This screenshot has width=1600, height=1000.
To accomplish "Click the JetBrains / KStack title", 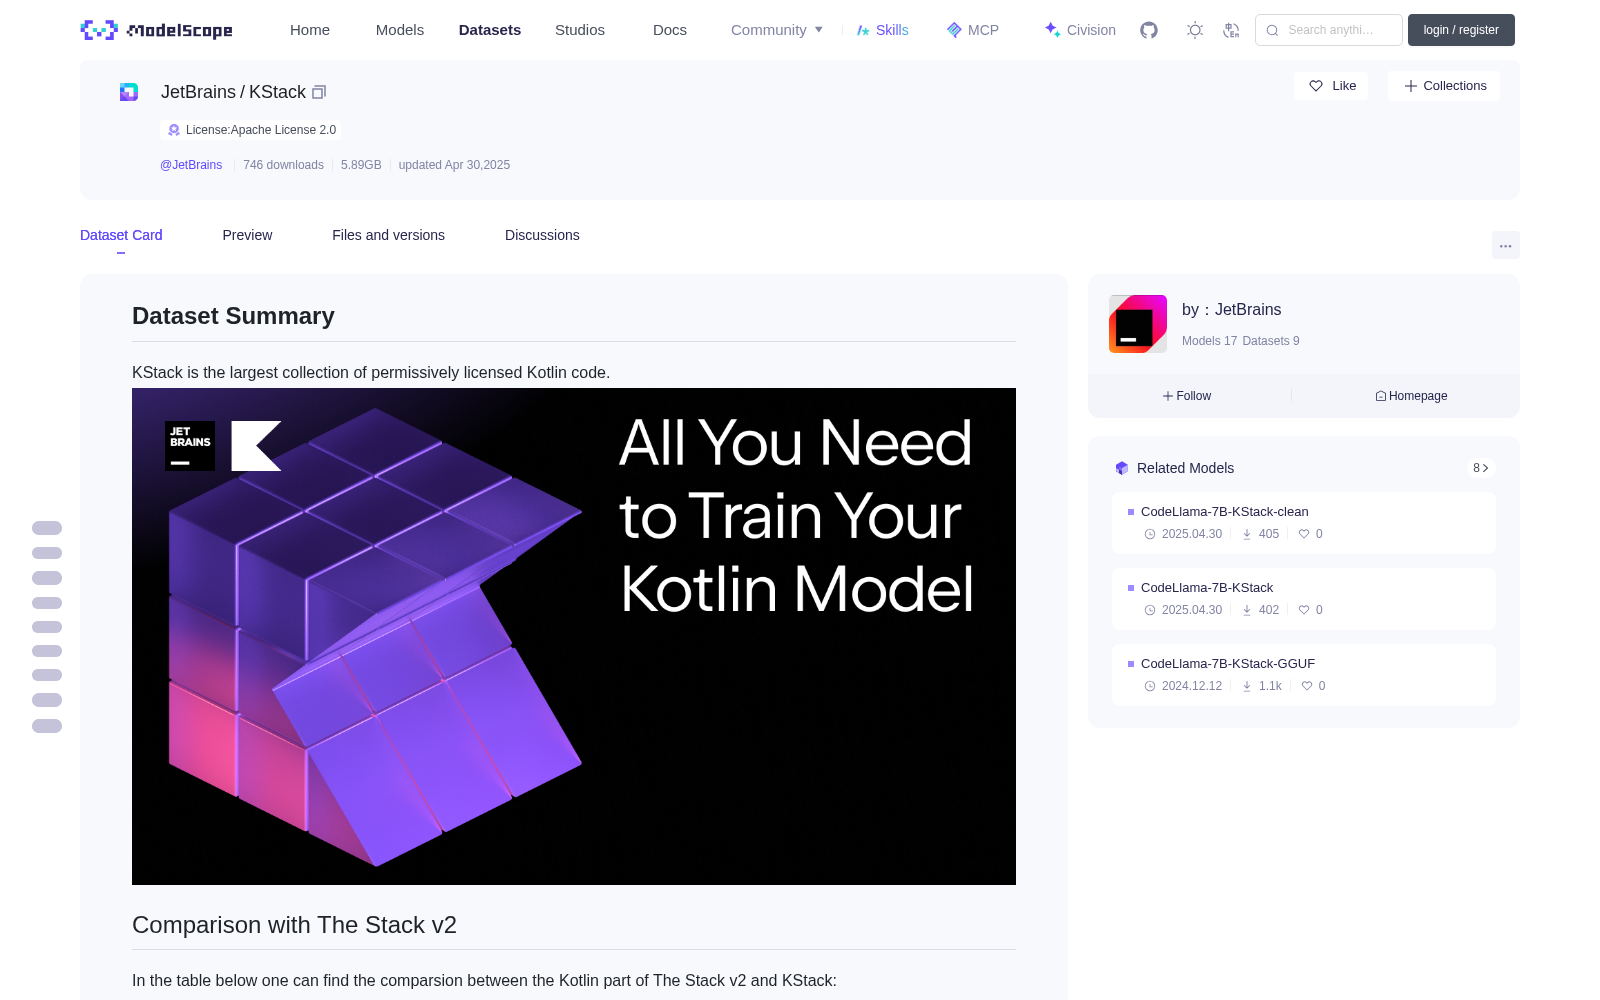I will click(x=233, y=92).
